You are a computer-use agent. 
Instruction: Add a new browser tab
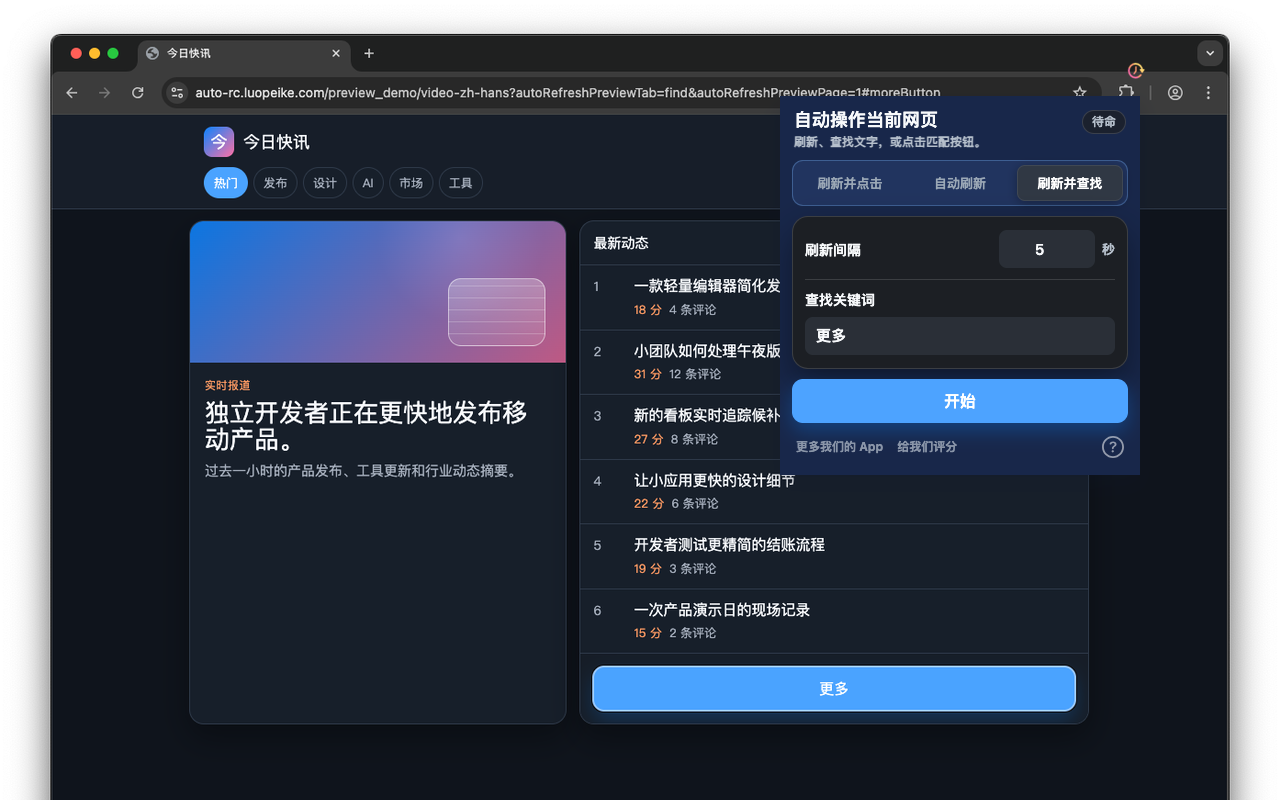(369, 54)
